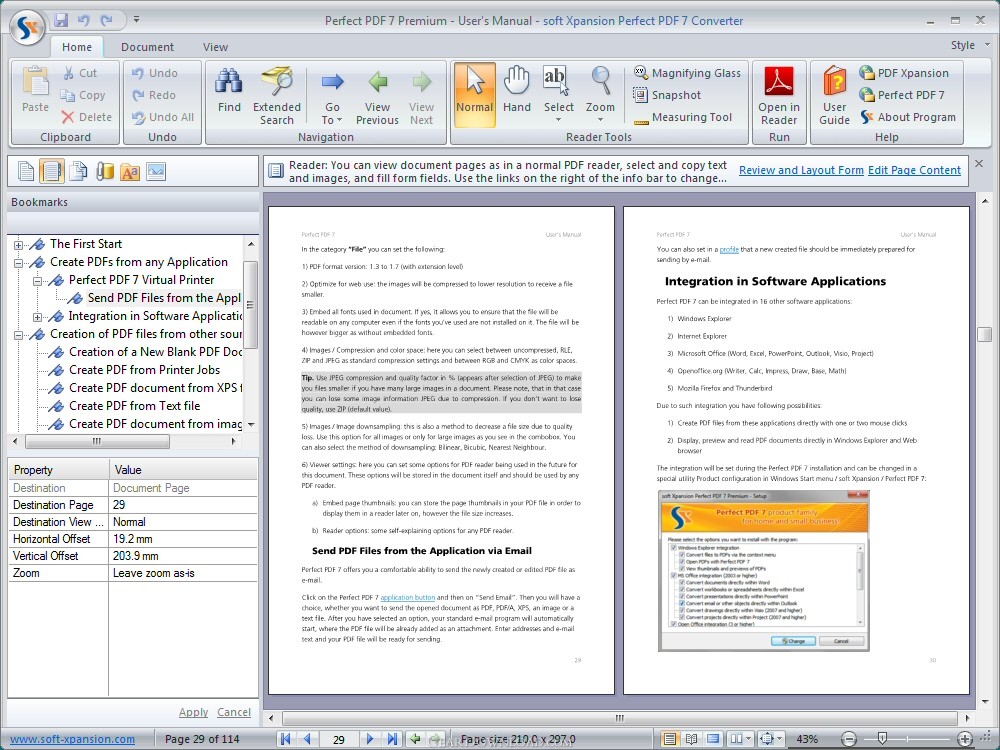1000x750 pixels.
Task: Zoom in using the plus button
Action: point(965,739)
